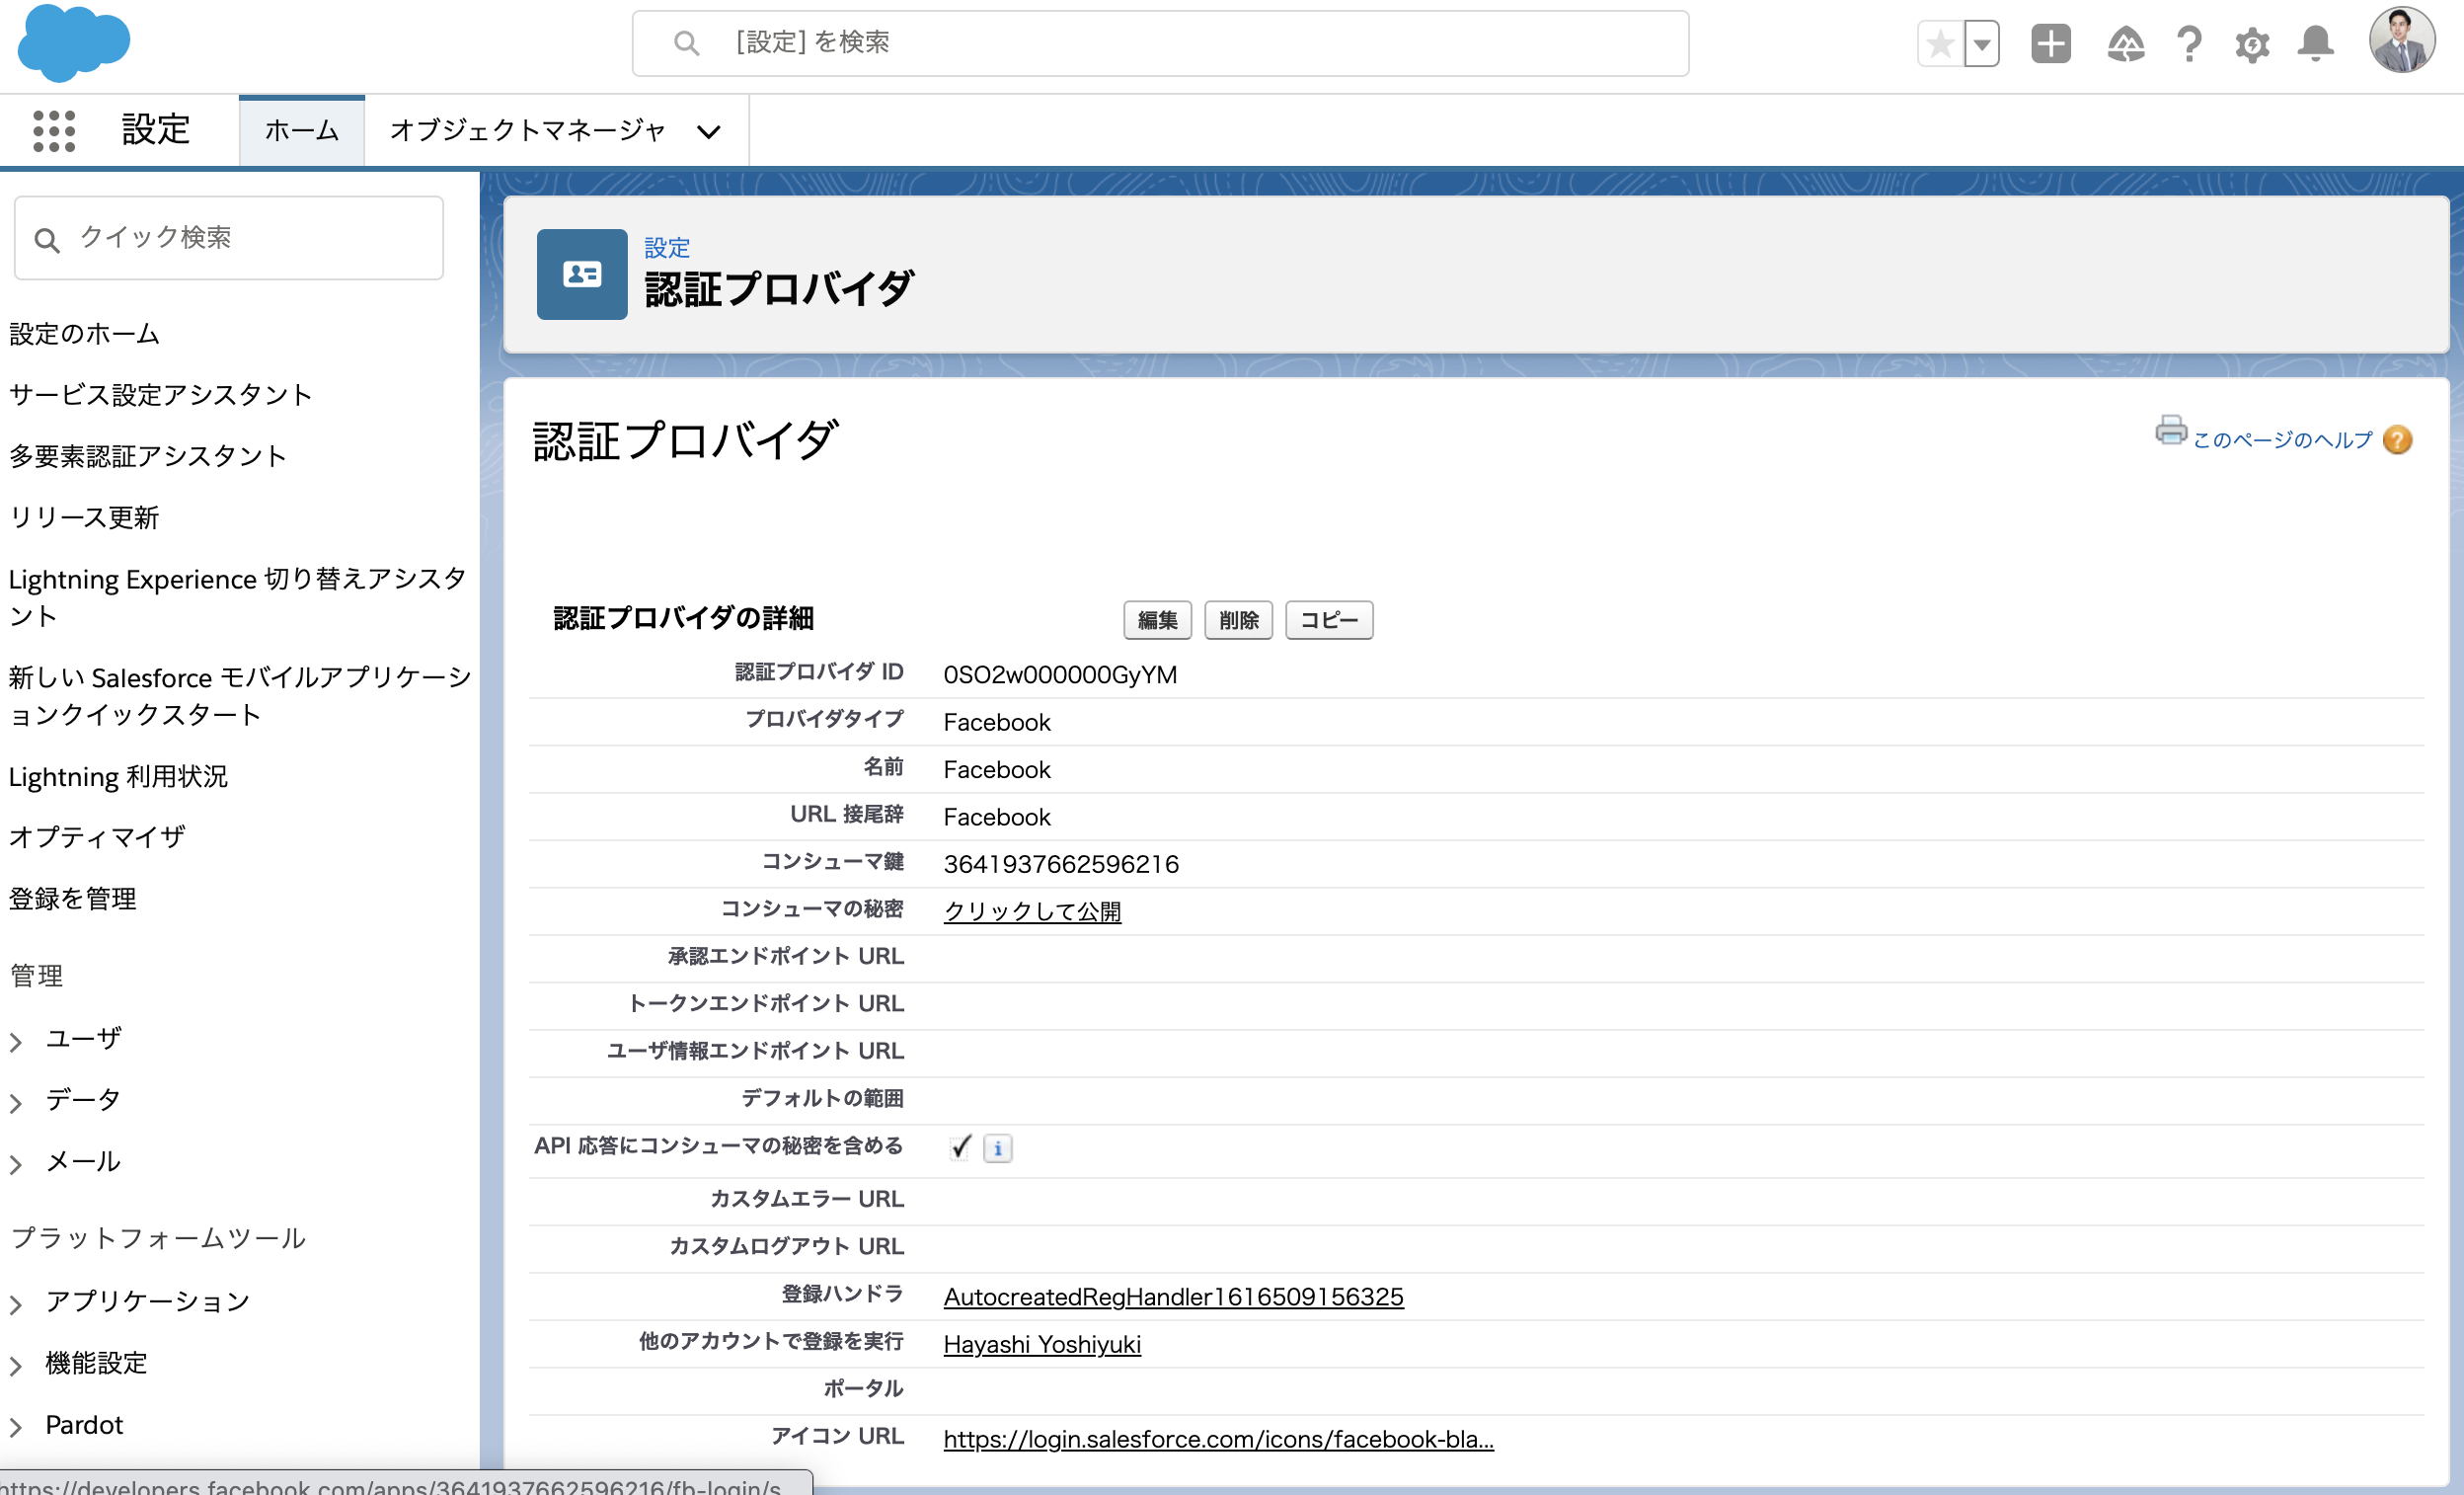Click the 編集 button
This screenshot has height=1495, width=2464.
[x=1157, y=620]
